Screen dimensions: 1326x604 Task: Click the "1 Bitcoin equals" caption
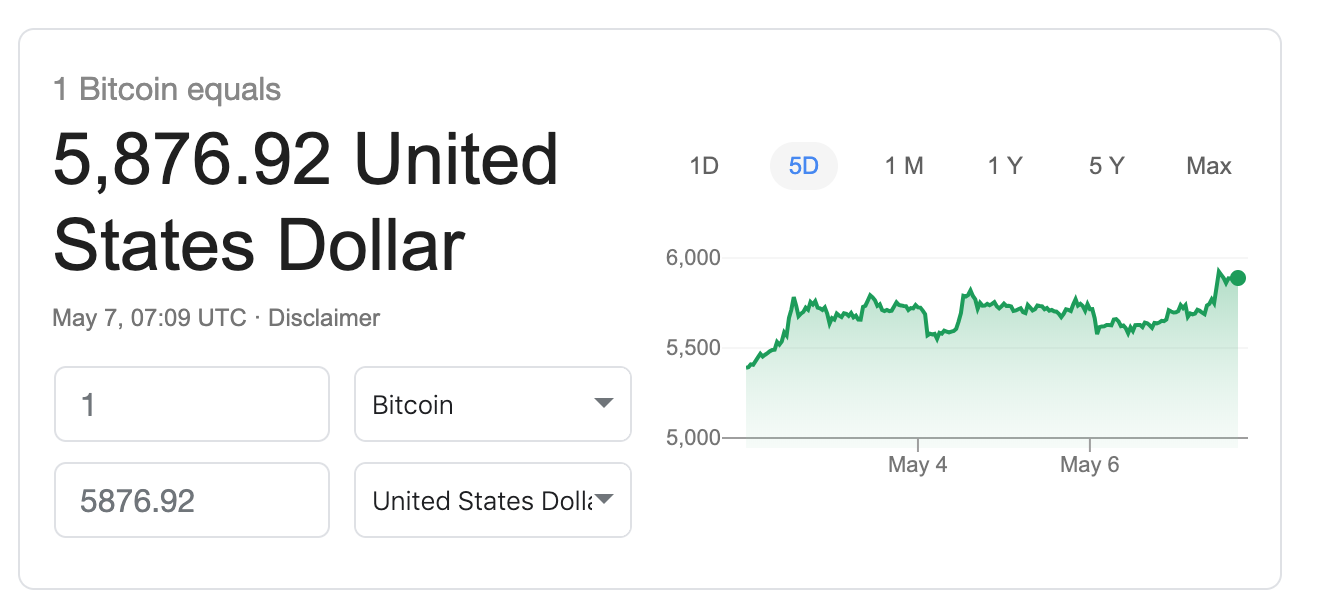click(x=167, y=90)
